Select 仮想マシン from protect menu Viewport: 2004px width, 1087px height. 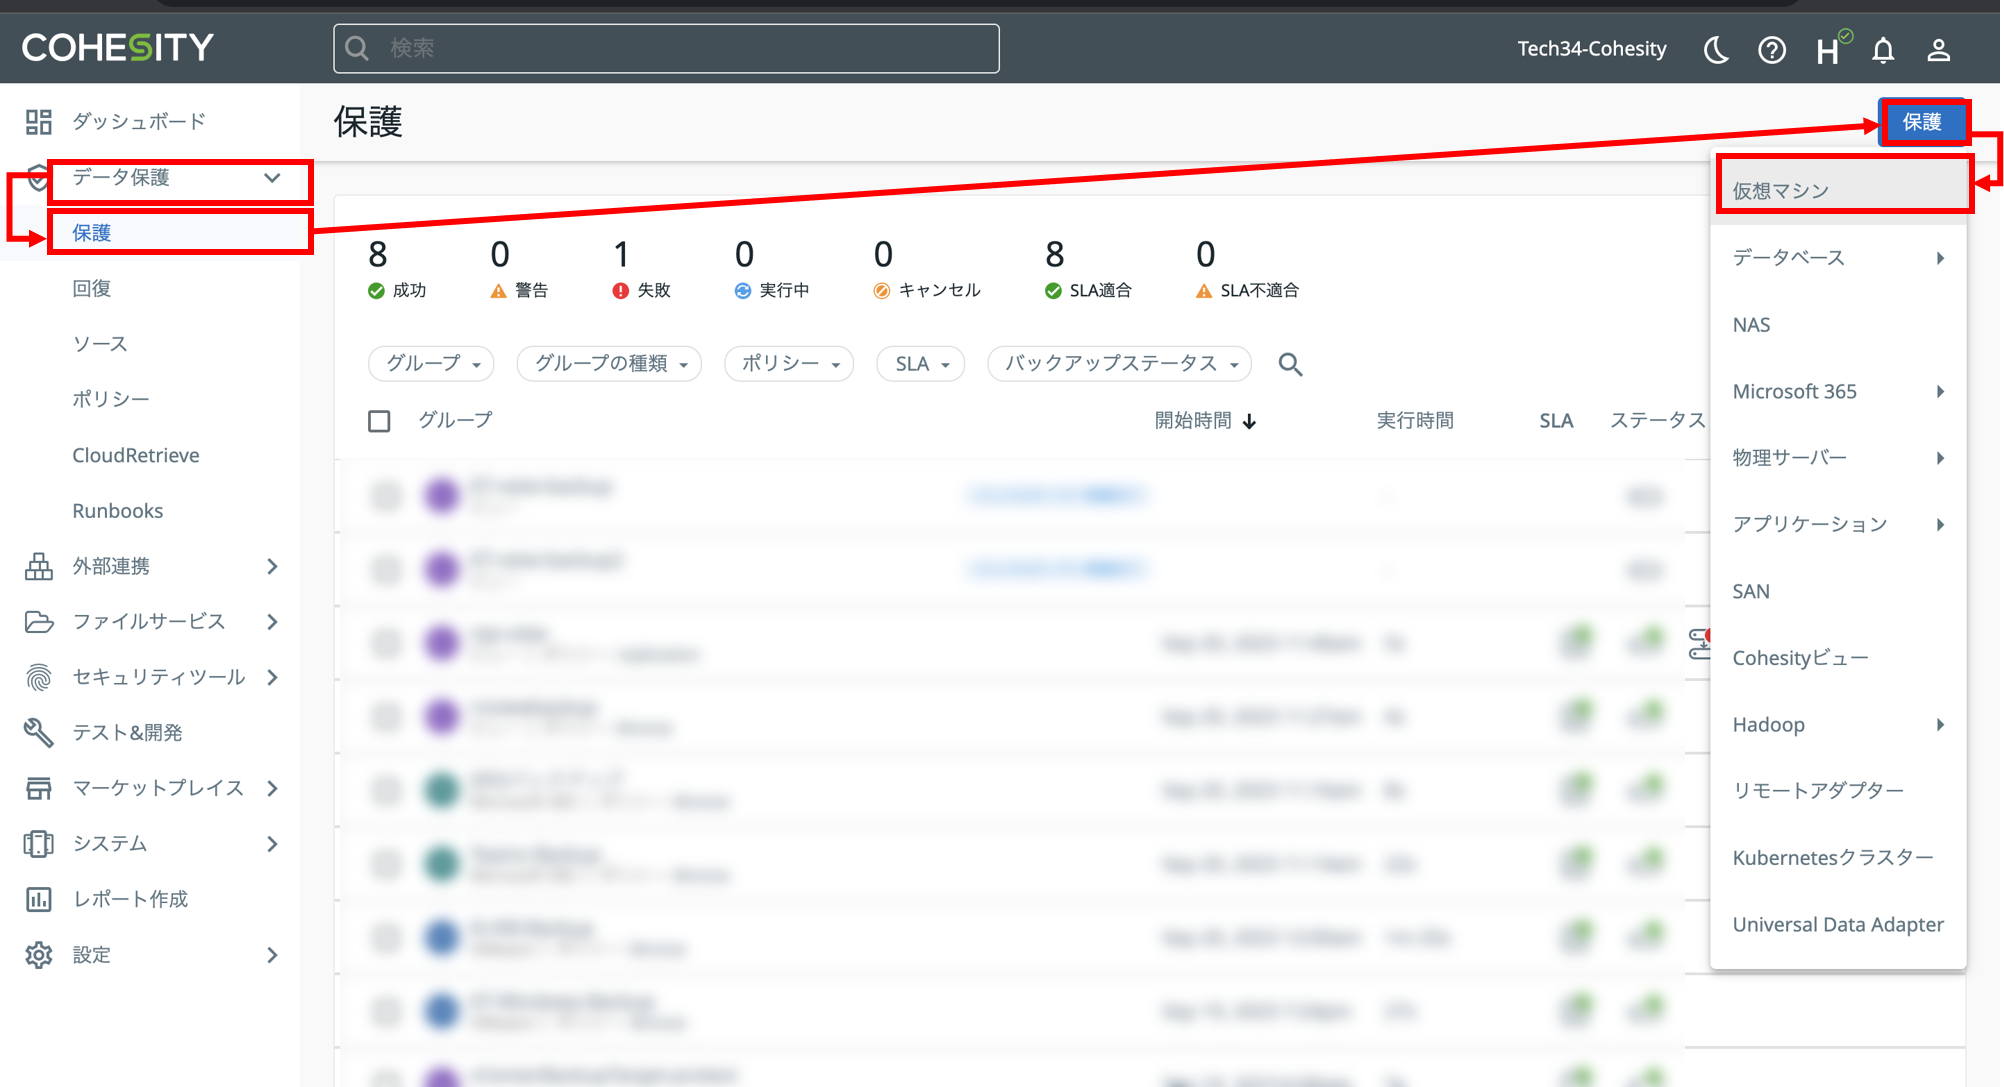(1838, 191)
